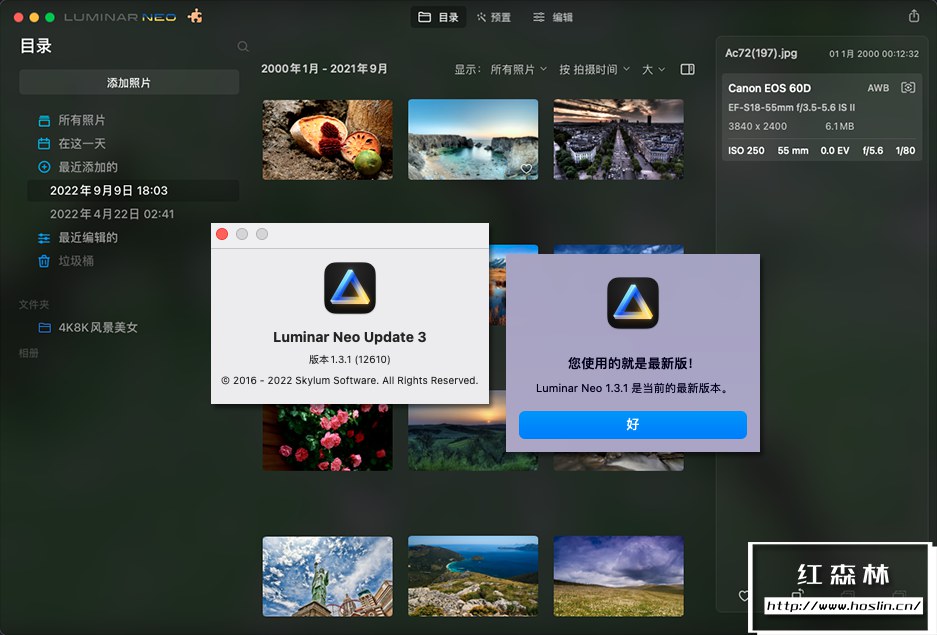Click the Canon EOS 60D camera label
This screenshot has width=937, height=635.
pyautogui.click(x=769, y=88)
